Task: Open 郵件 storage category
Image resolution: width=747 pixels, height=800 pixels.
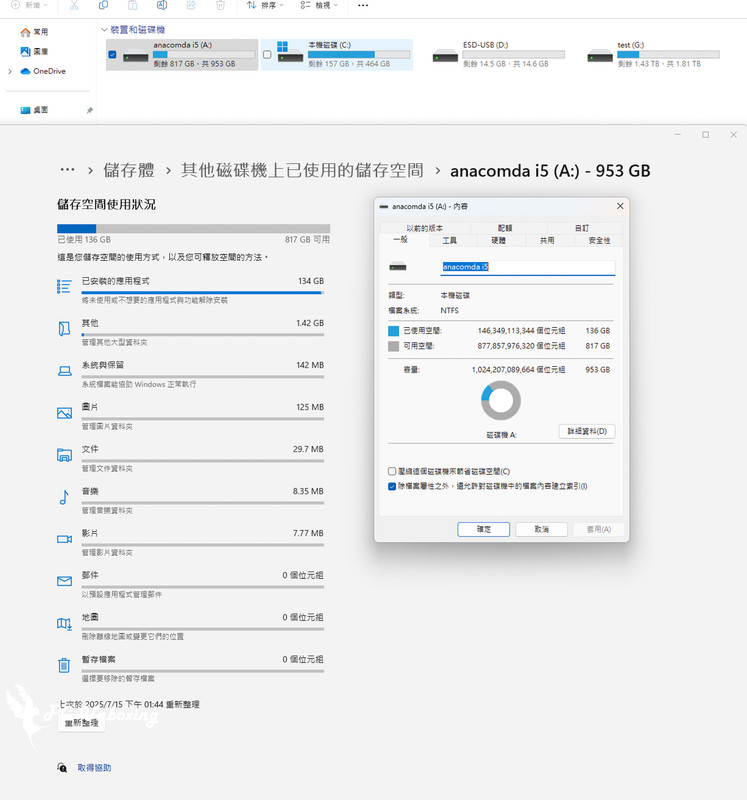Action: (190, 585)
